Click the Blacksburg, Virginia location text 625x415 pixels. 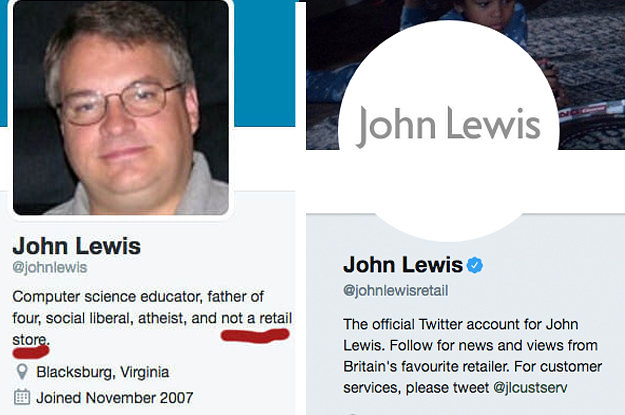[102, 372]
